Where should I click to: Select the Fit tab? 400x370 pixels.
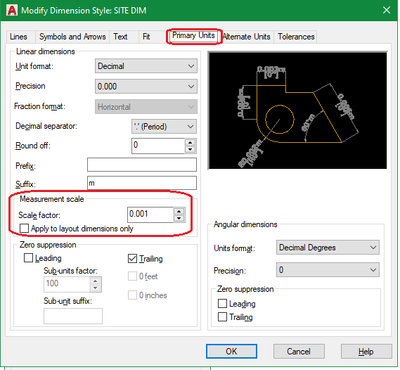(x=146, y=37)
